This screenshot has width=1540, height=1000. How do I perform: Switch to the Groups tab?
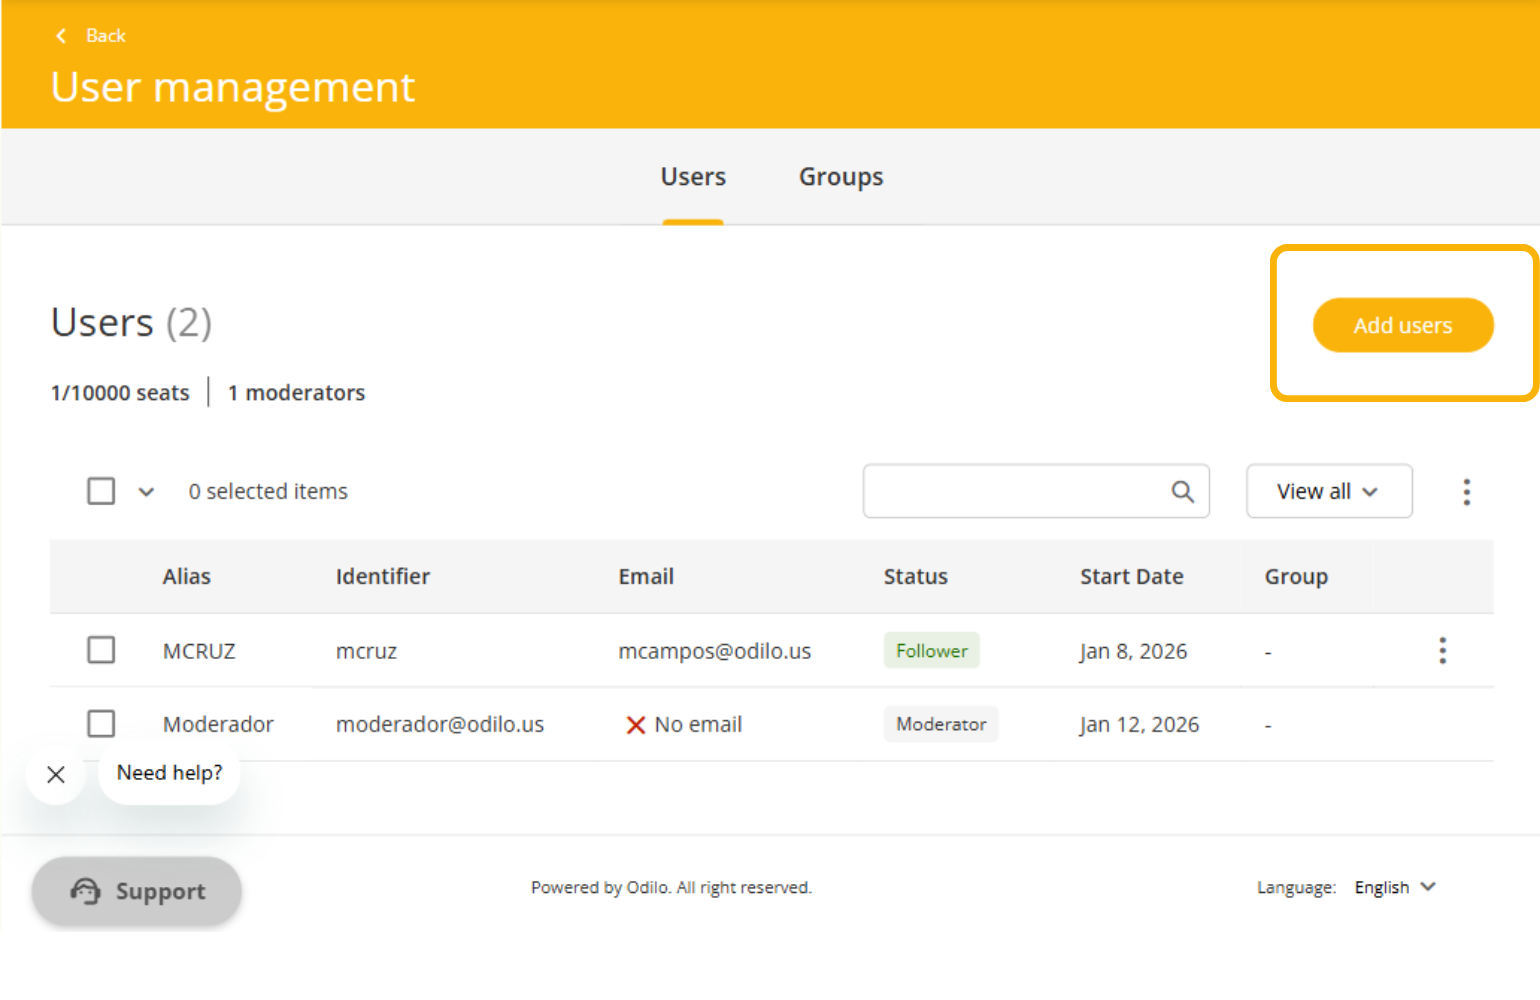pyautogui.click(x=840, y=177)
